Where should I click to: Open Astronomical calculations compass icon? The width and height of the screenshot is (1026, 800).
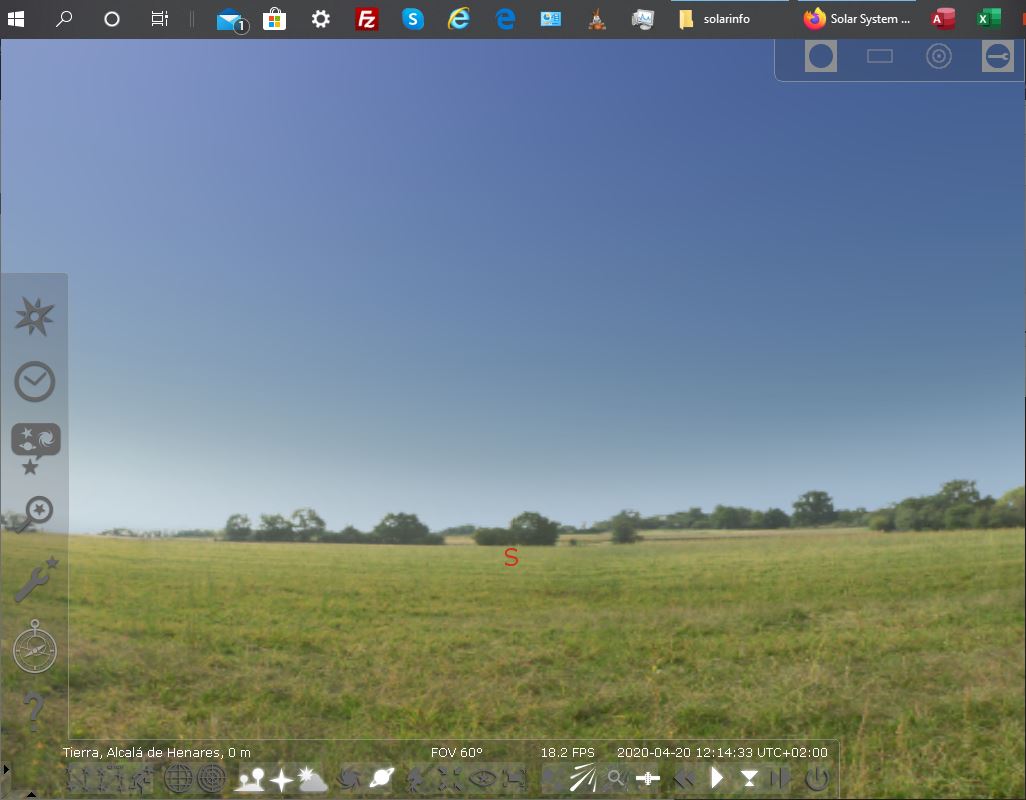[35, 647]
